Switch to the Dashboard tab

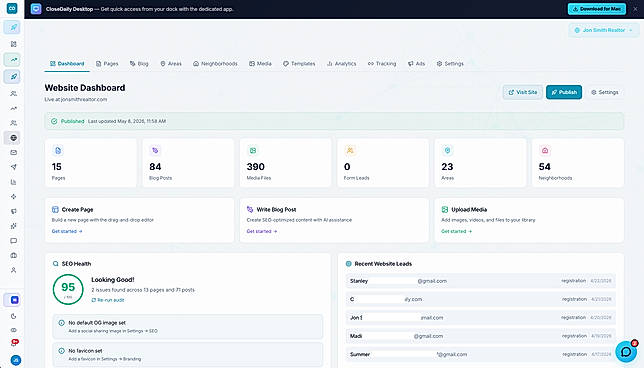(x=67, y=64)
